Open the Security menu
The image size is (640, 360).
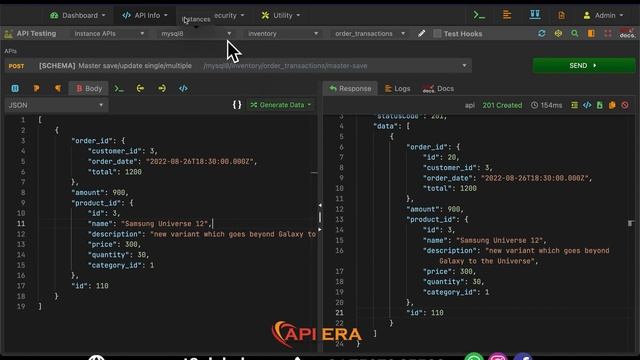229,16
